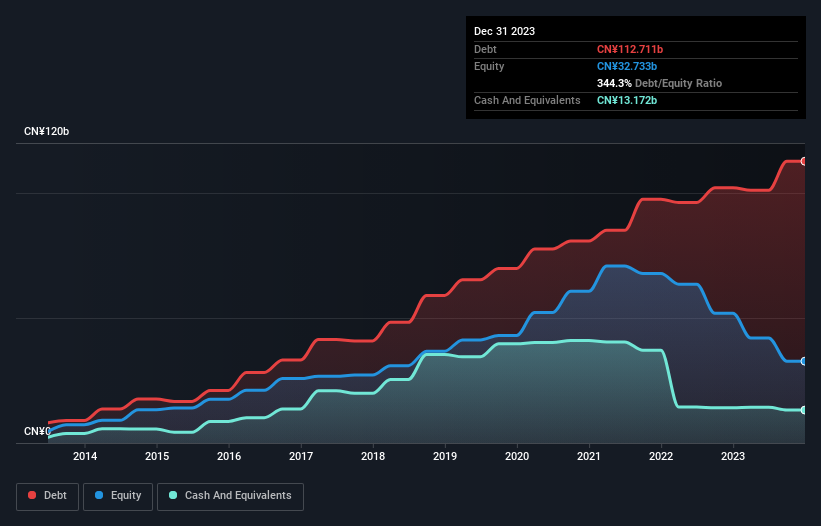Viewport: 821px width, 526px height.
Task: Toggle the Cash And Equivalents legend button
Action: click(x=230, y=496)
